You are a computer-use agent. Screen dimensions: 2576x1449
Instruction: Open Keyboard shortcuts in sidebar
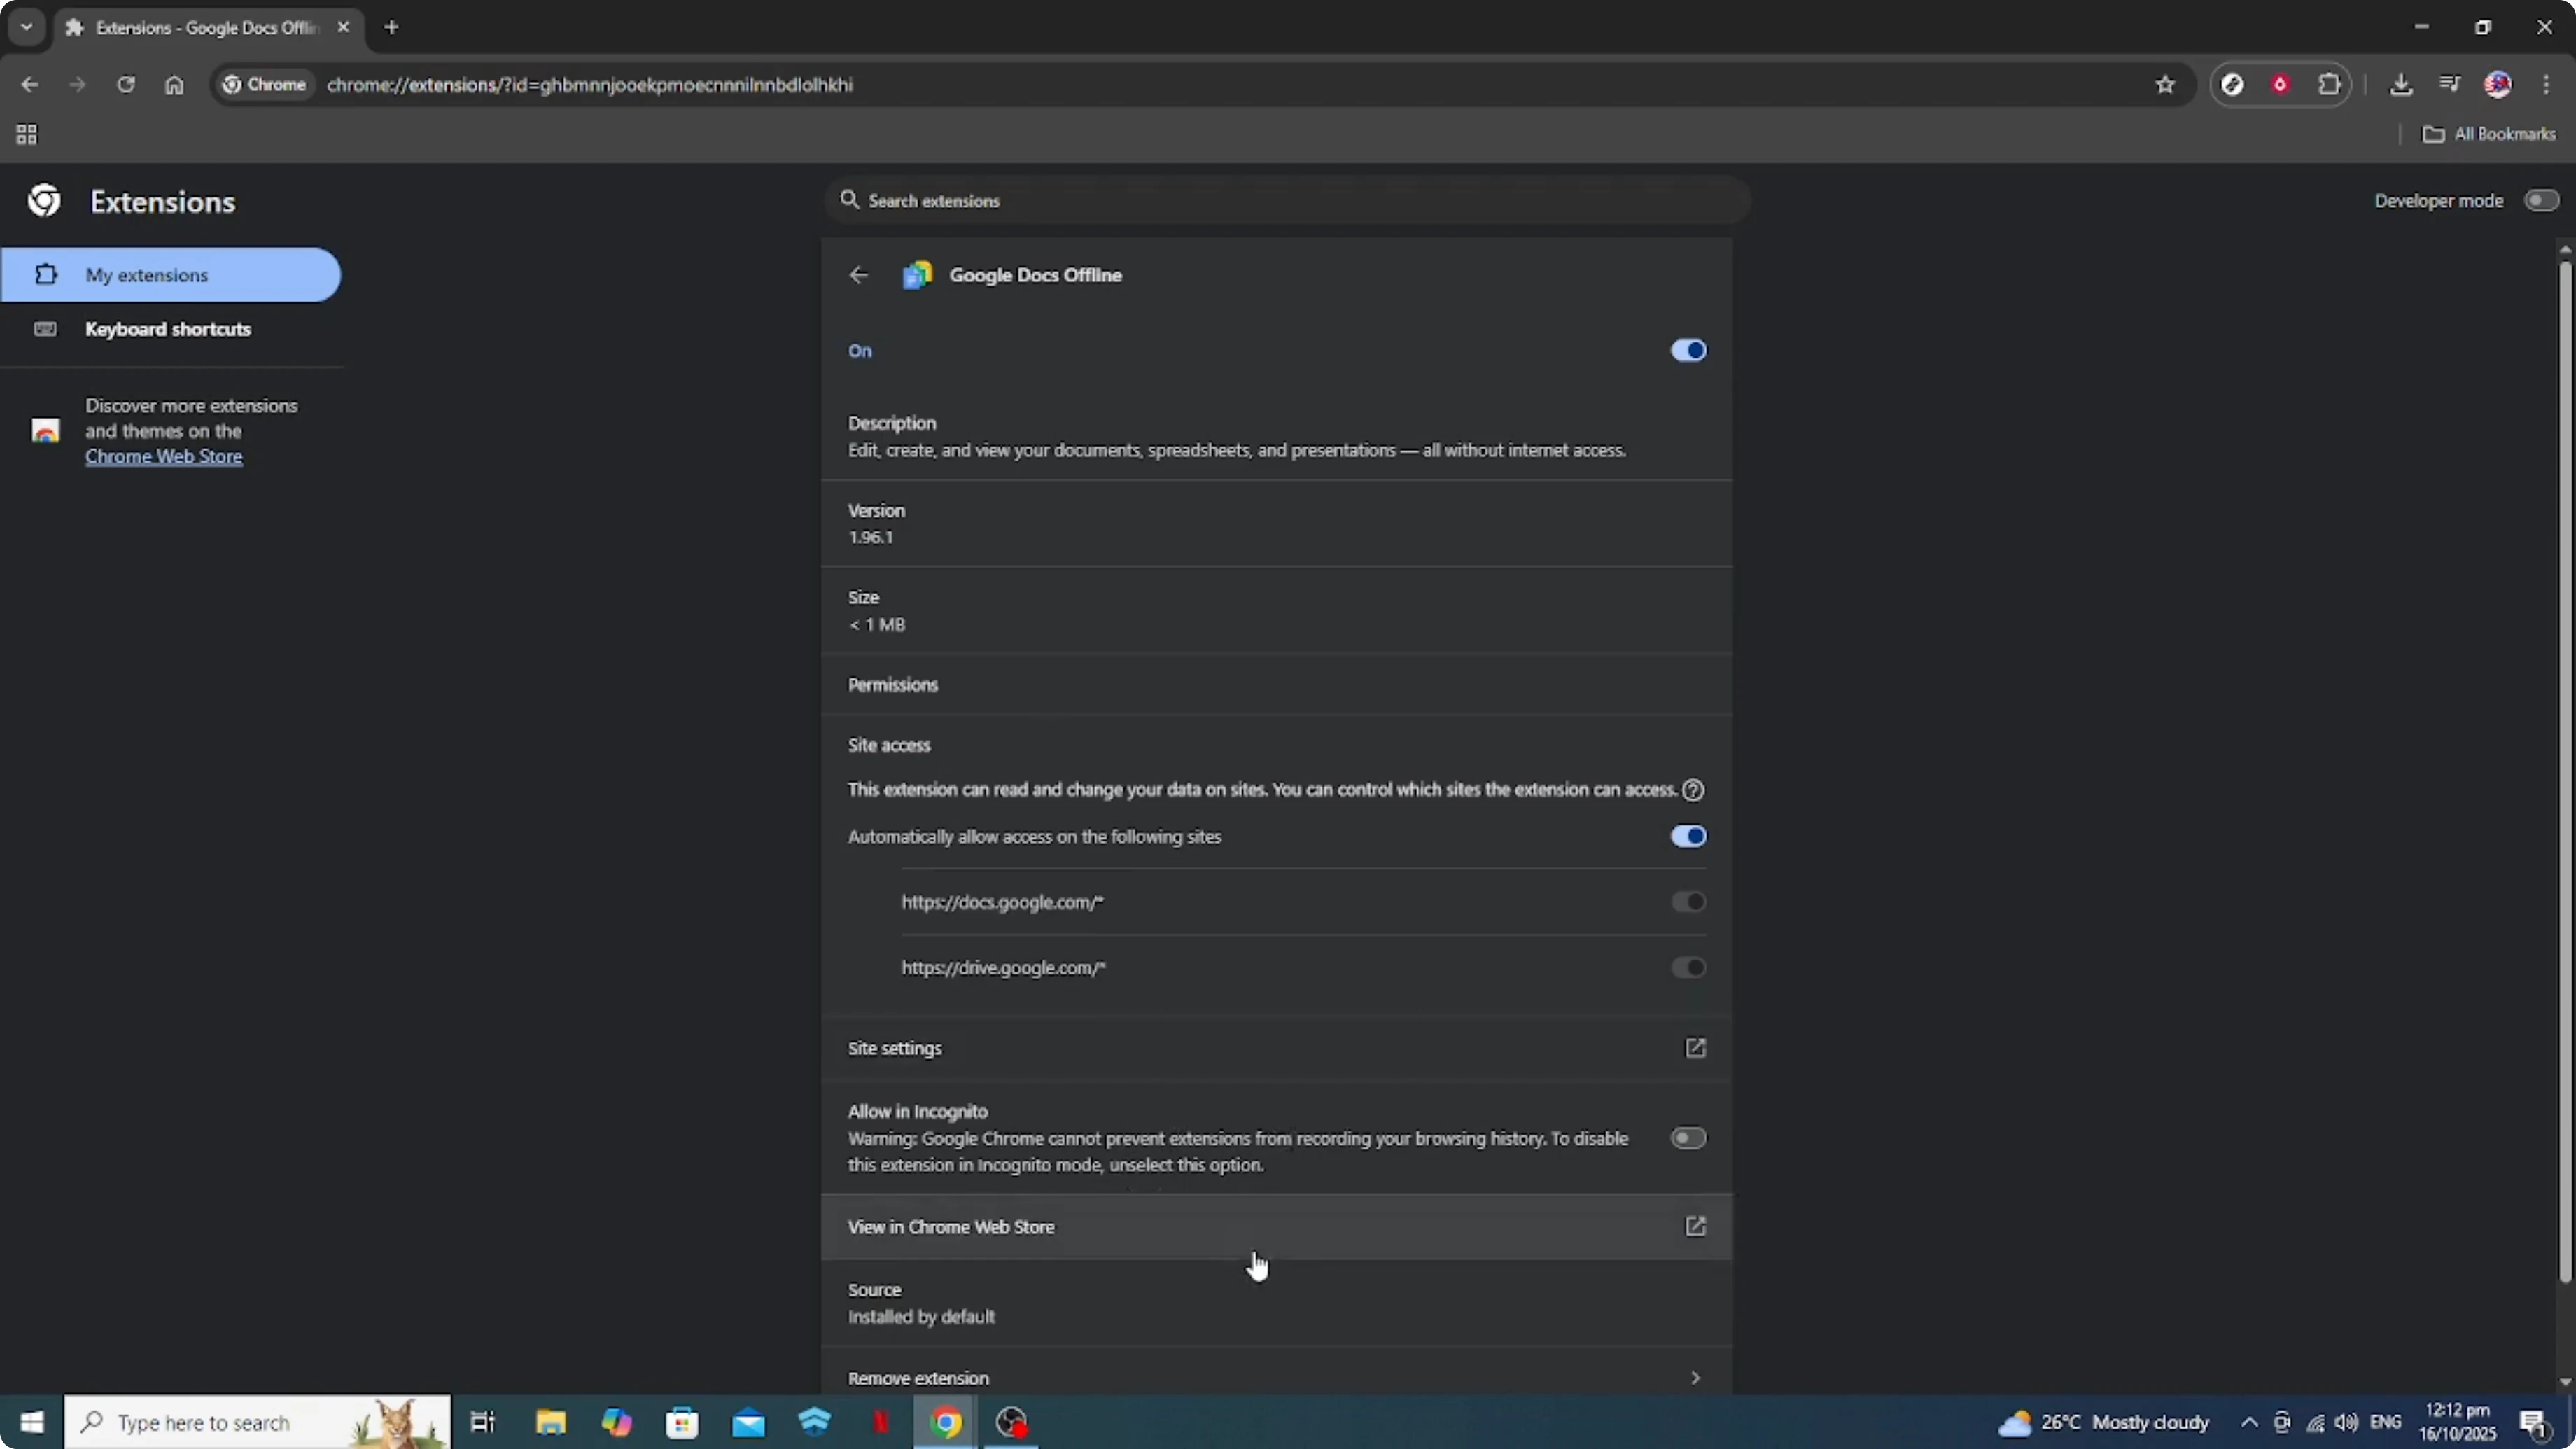170,329
